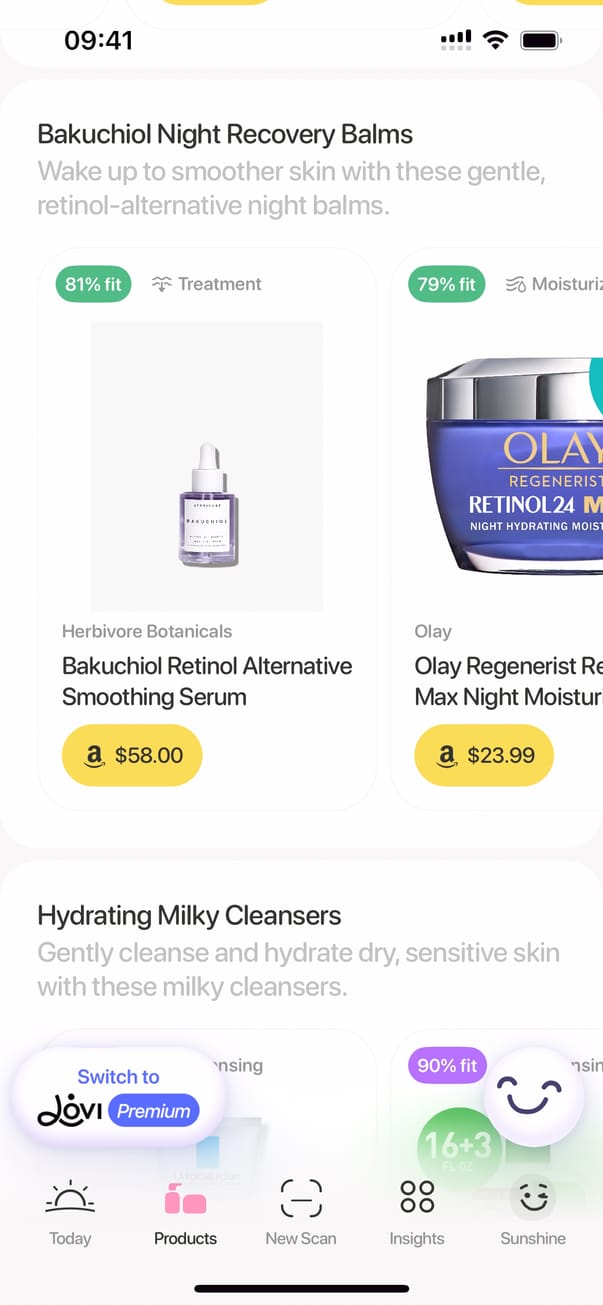Tap the Products bottles icon
The height and width of the screenshot is (1305, 603).
(x=185, y=1197)
